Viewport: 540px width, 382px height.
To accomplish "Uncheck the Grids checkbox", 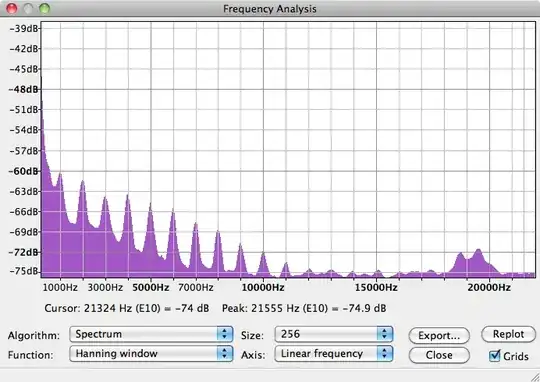I will pyautogui.click(x=495, y=355).
